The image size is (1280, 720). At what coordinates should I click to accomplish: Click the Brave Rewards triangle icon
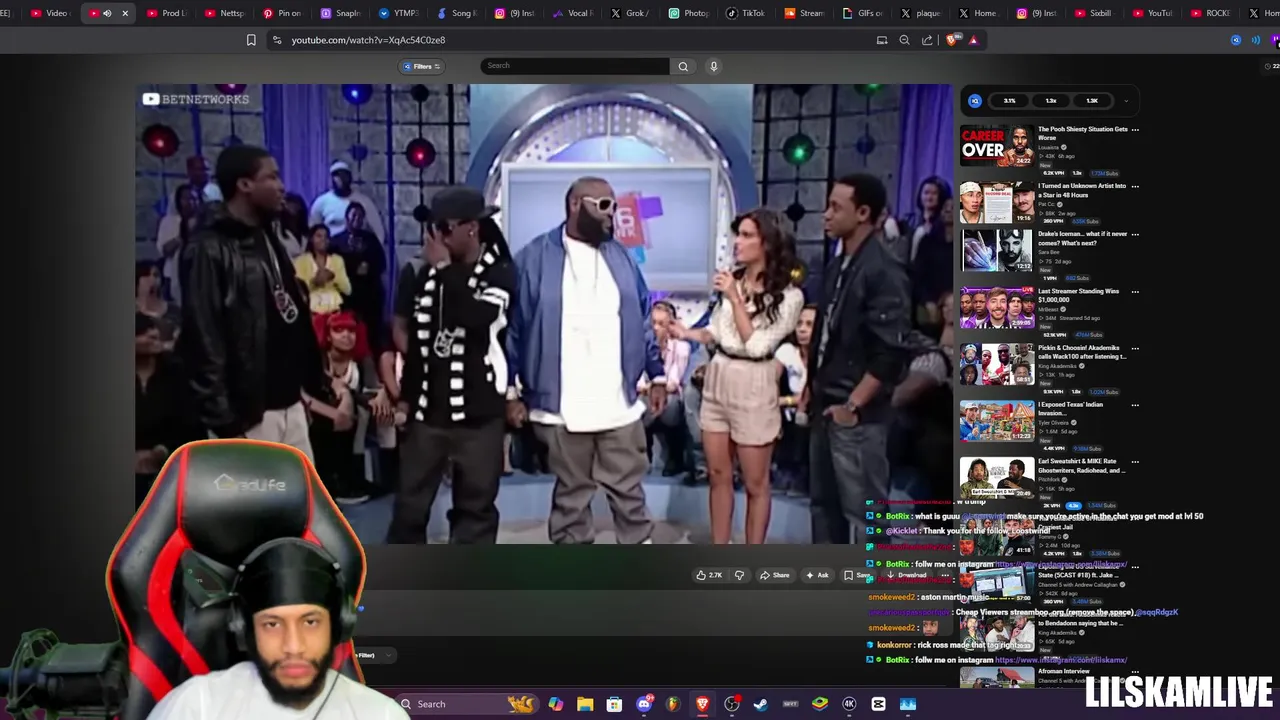[x=973, y=40]
